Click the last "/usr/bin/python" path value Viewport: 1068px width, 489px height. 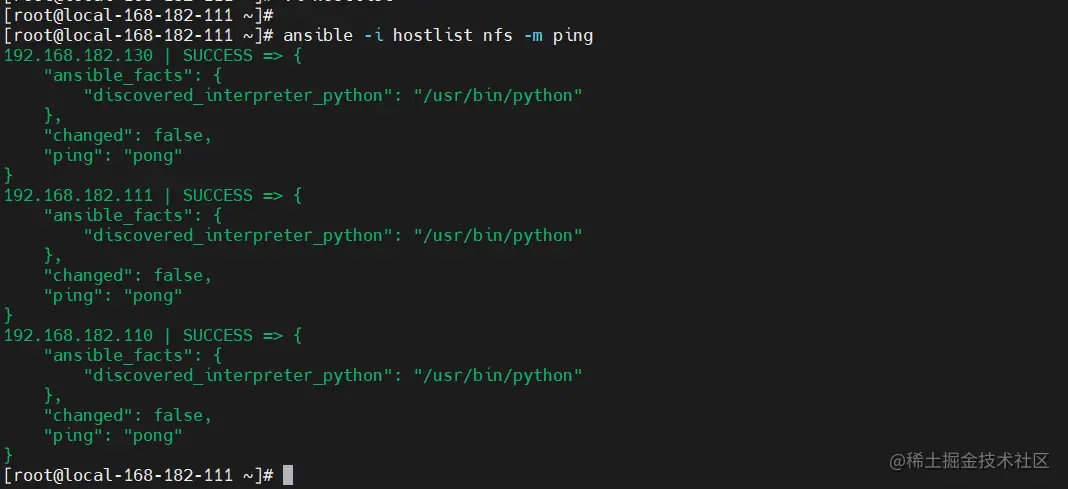(x=499, y=375)
